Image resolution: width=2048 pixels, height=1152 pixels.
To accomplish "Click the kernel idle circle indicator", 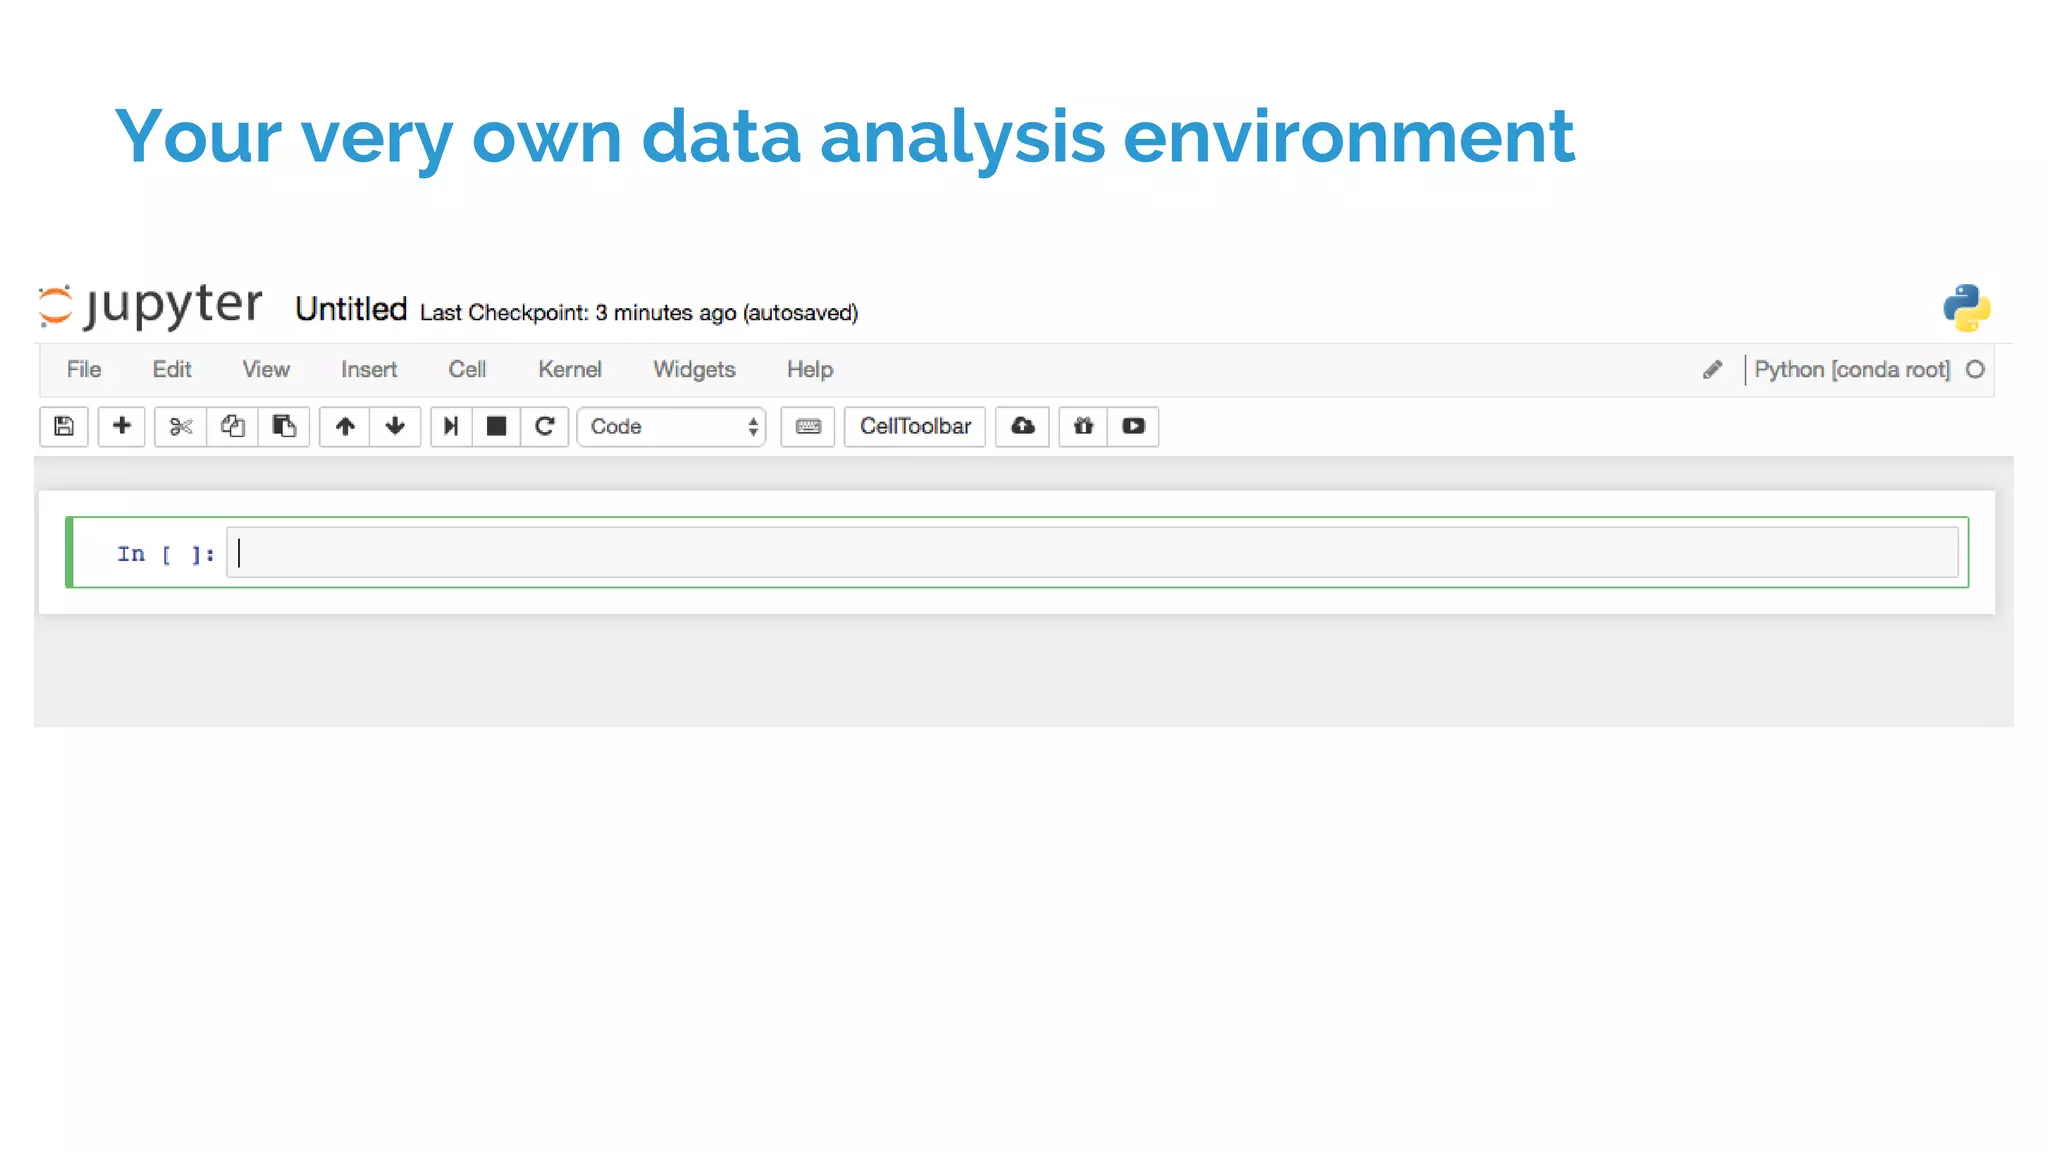I will point(1975,370).
